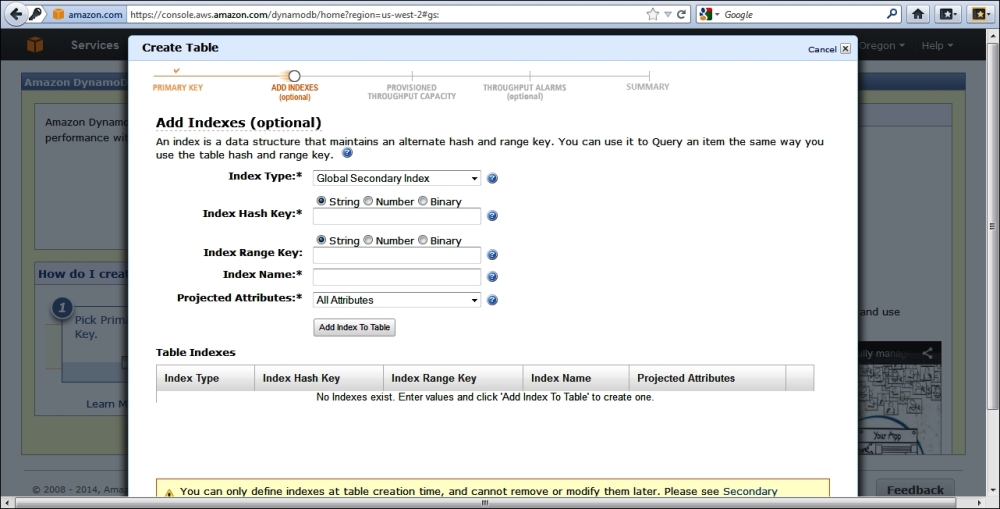Select Binary for Index Range Key
This screenshot has width=1000, height=509.
pos(422,240)
